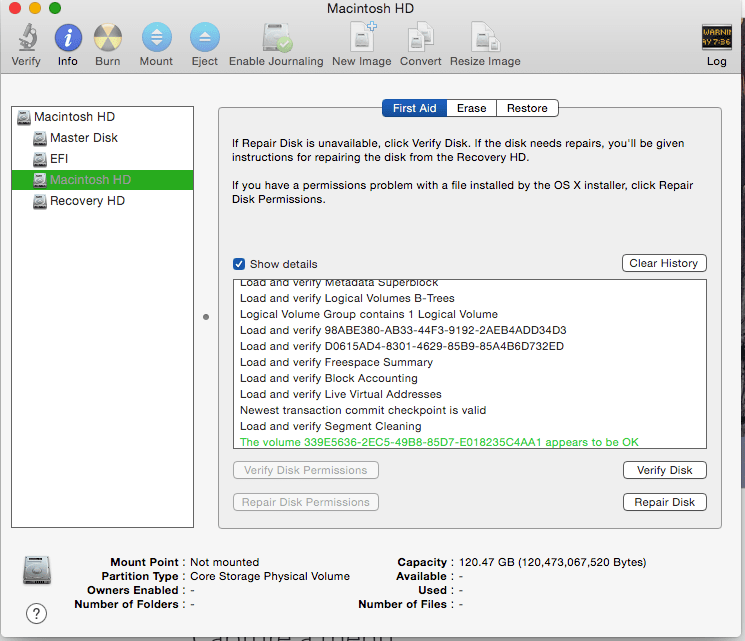Click 'Newest transaction commit checkpoint is valid' line
Screen dimensions: 745x641
(x=363, y=410)
